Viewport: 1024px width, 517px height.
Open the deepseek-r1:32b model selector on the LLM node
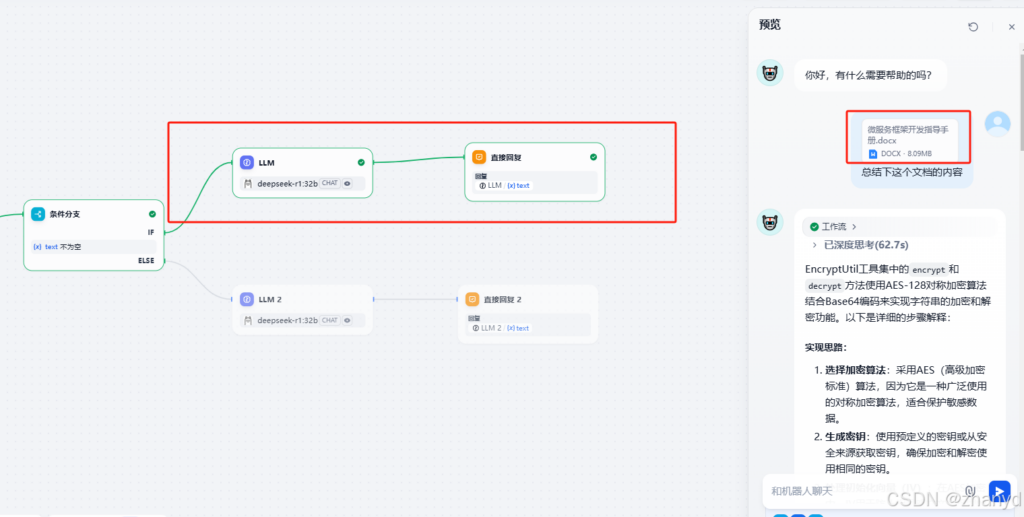(x=288, y=183)
